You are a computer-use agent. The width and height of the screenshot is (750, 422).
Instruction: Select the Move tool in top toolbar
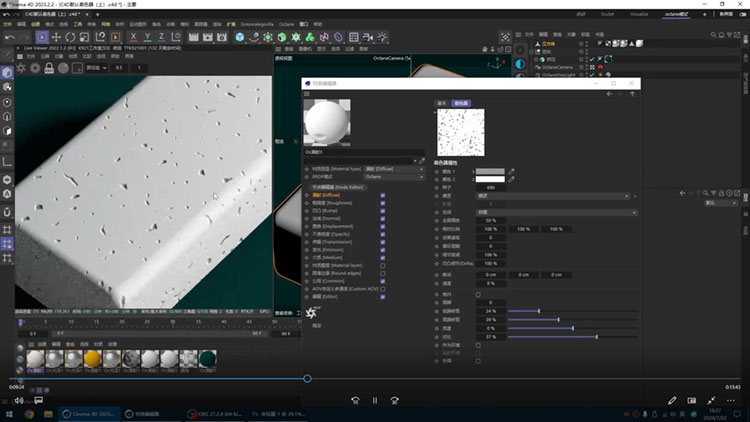[57, 38]
